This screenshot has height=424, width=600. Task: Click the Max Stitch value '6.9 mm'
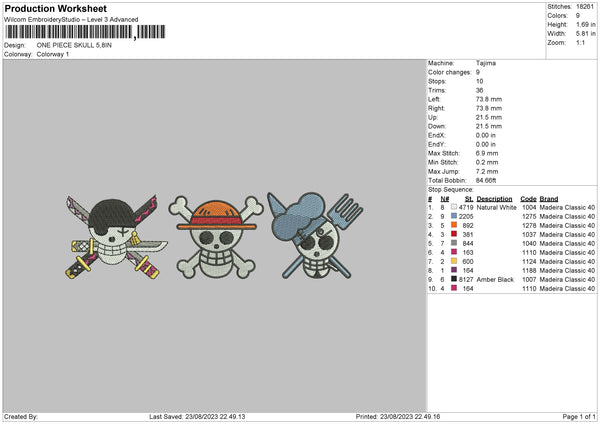tap(487, 153)
